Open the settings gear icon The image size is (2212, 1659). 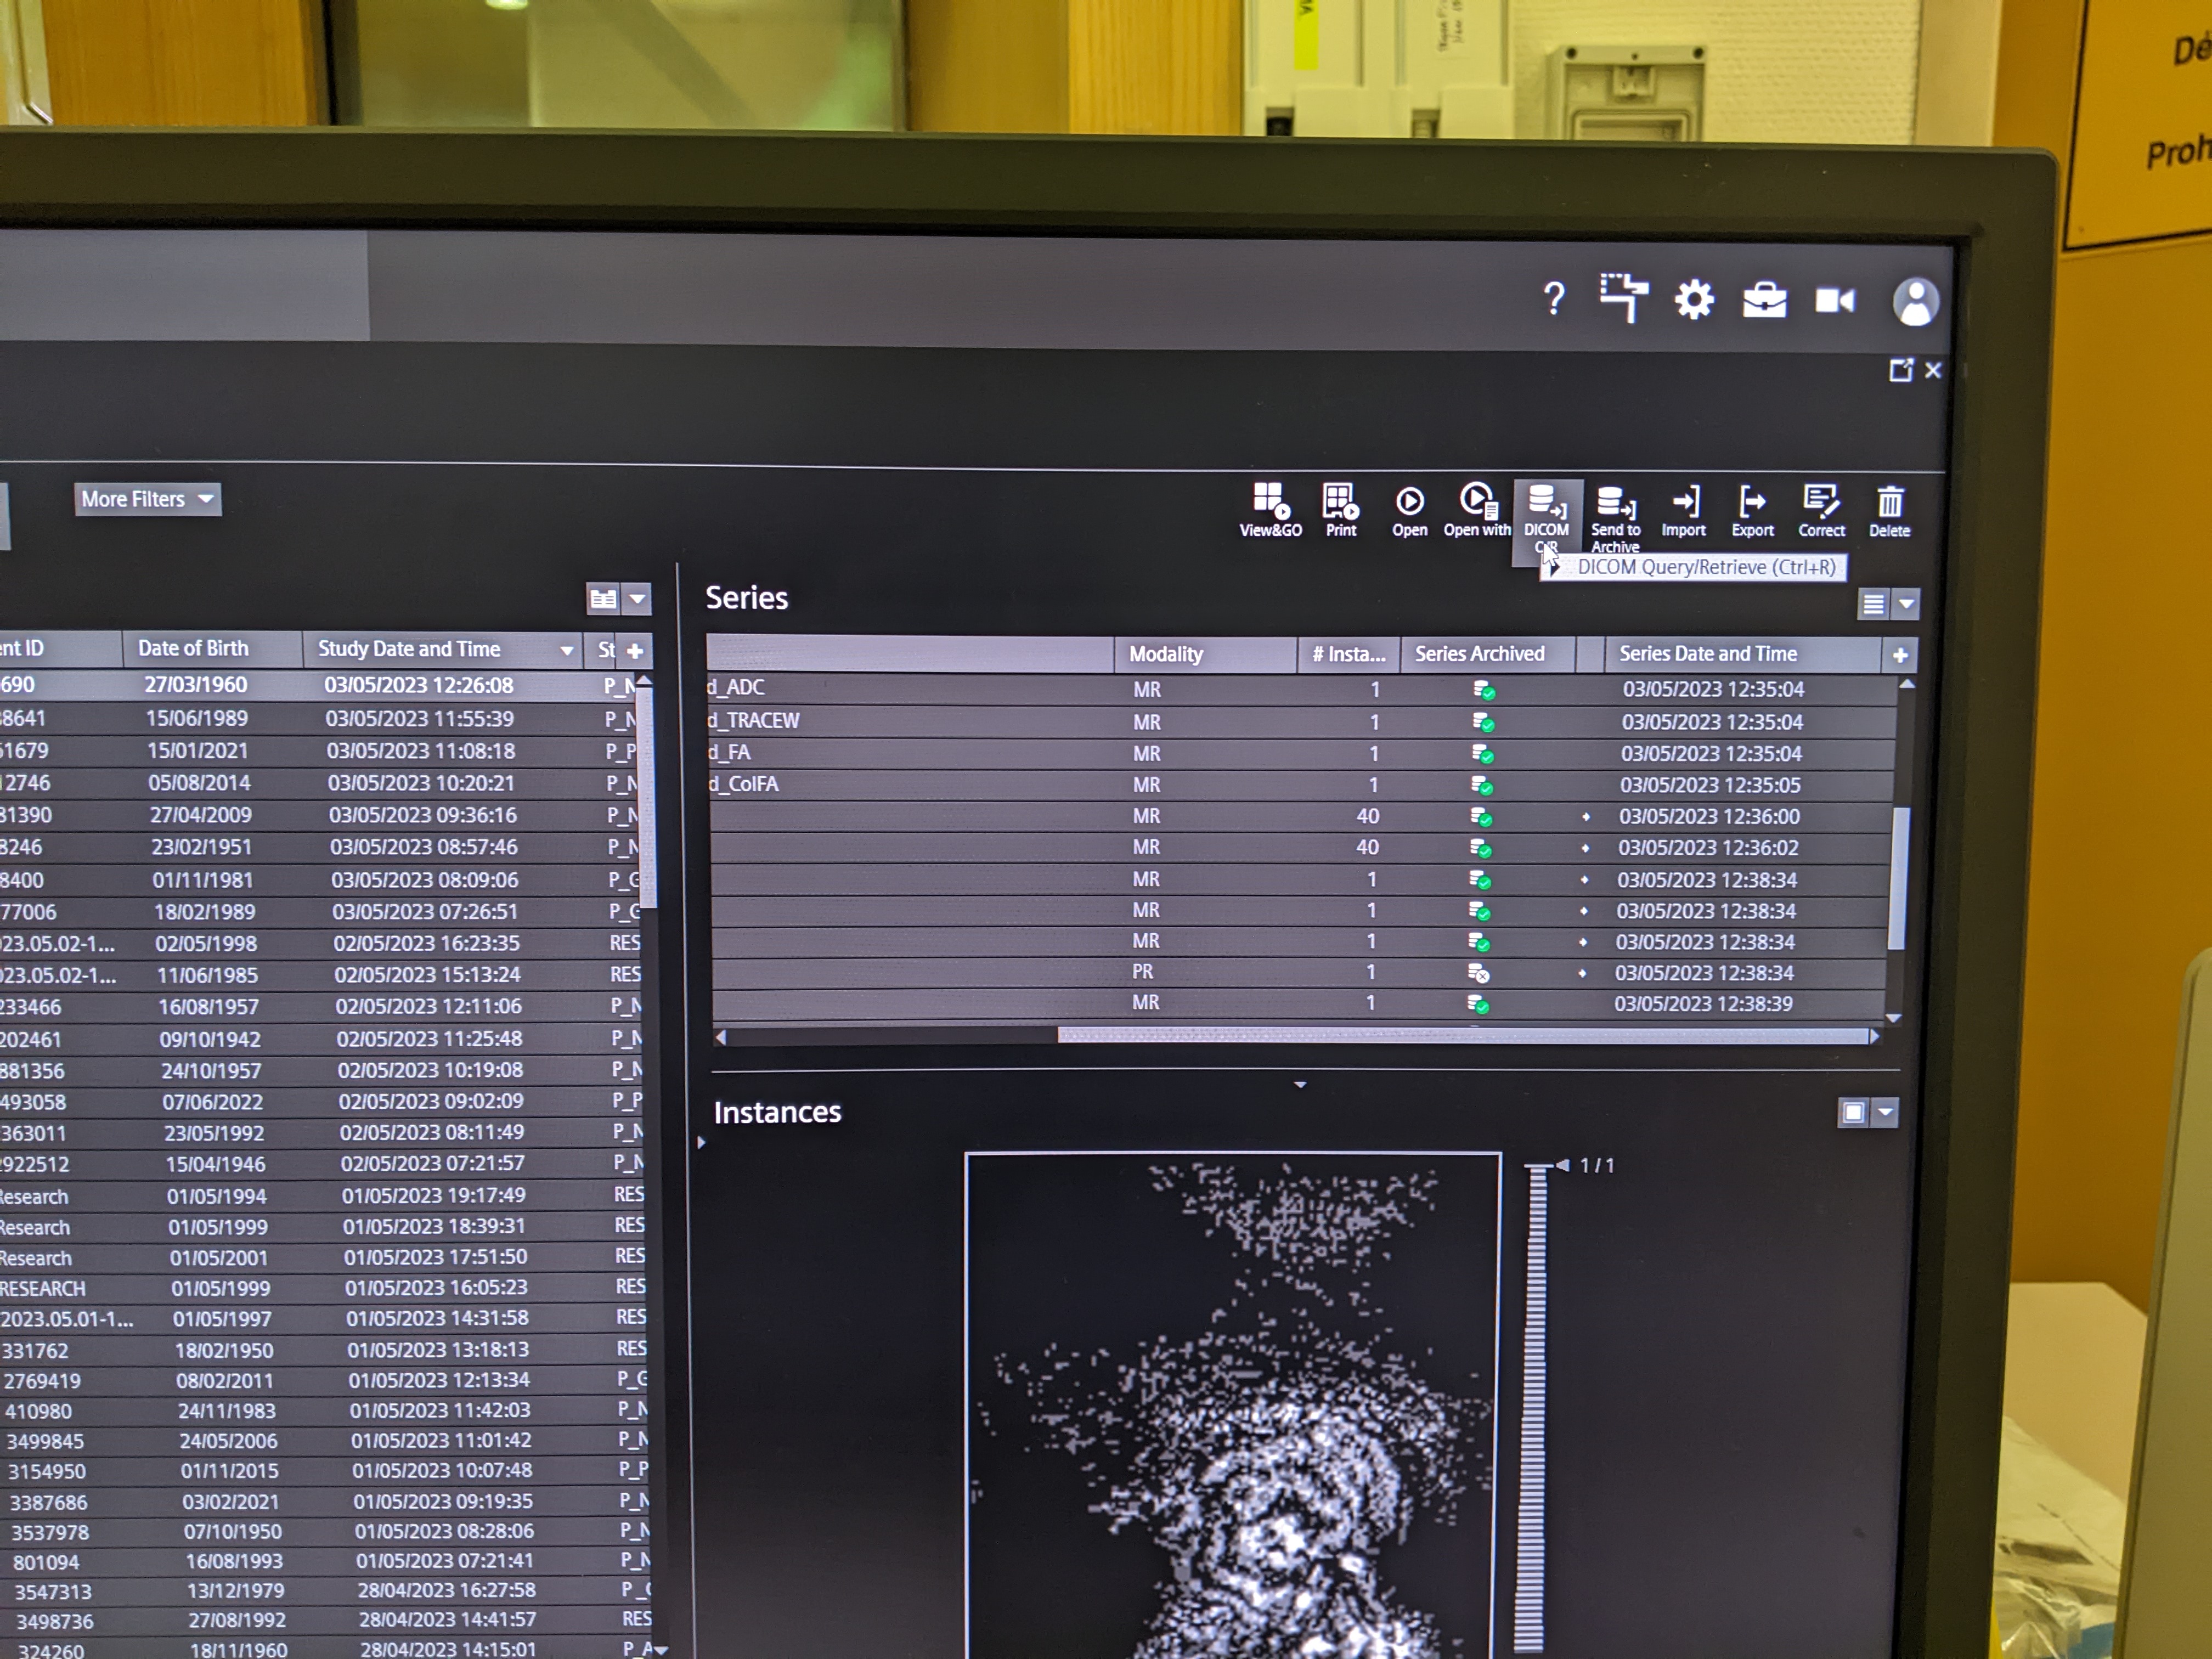tap(1694, 300)
